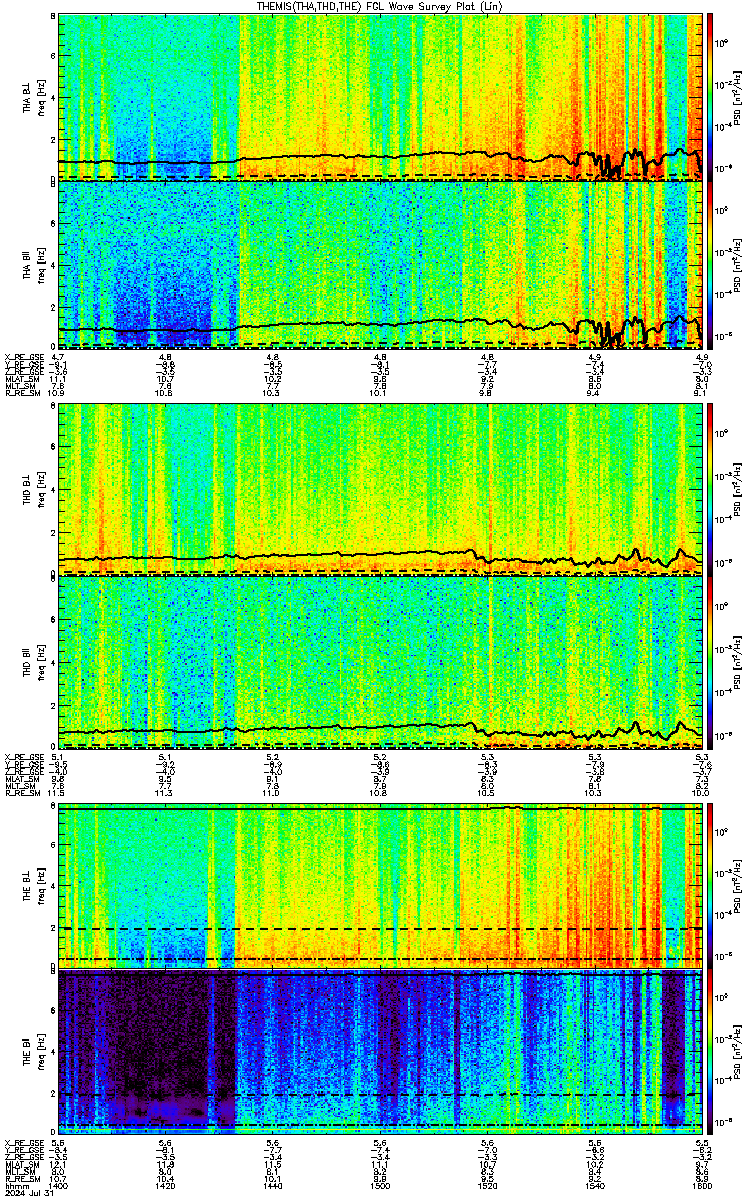Viewport: 750px width, 1200px height.
Task: Click the THA B-perpendicular spectrogram panel
Action: [x=381, y=96]
